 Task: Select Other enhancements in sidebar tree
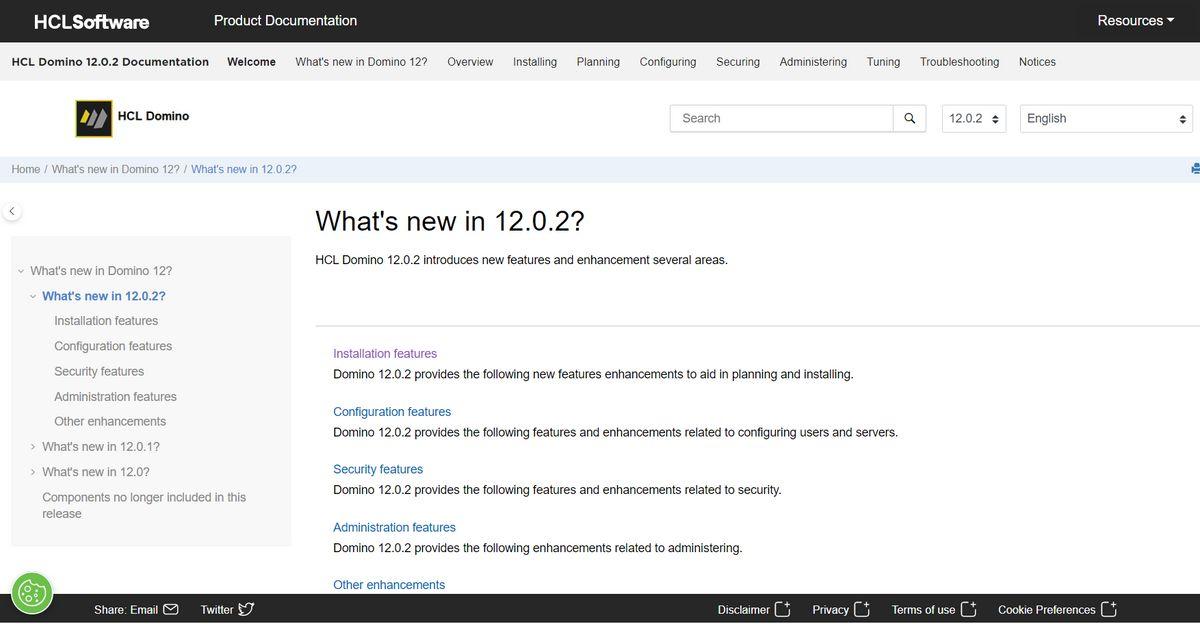pos(110,422)
